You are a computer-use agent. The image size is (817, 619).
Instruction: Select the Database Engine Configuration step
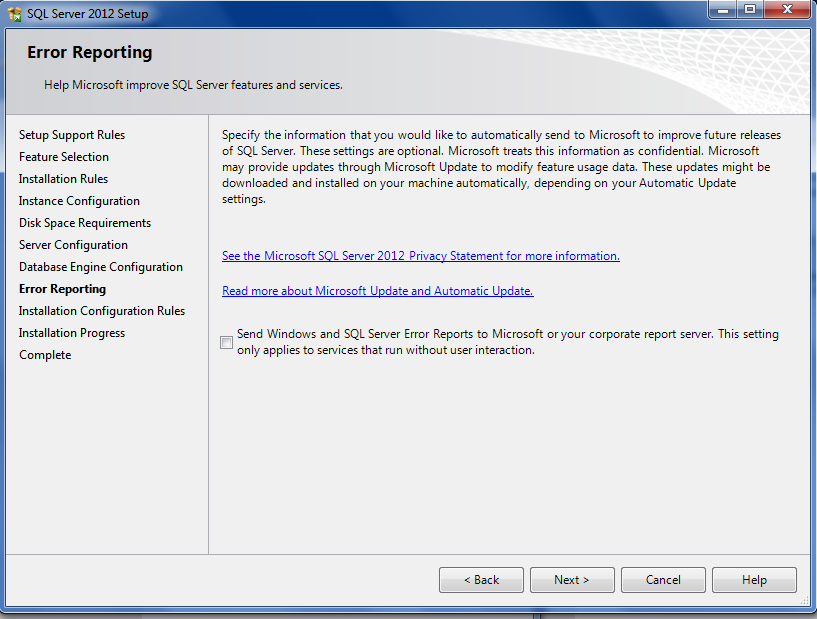[101, 267]
